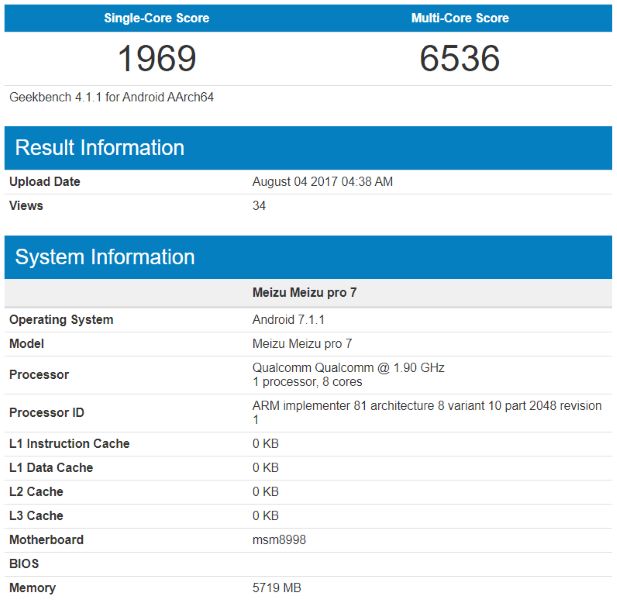This screenshot has width=617, height=600.
Task: Select the ARM implementer 81 architecture text
Action: click(427, 413)
